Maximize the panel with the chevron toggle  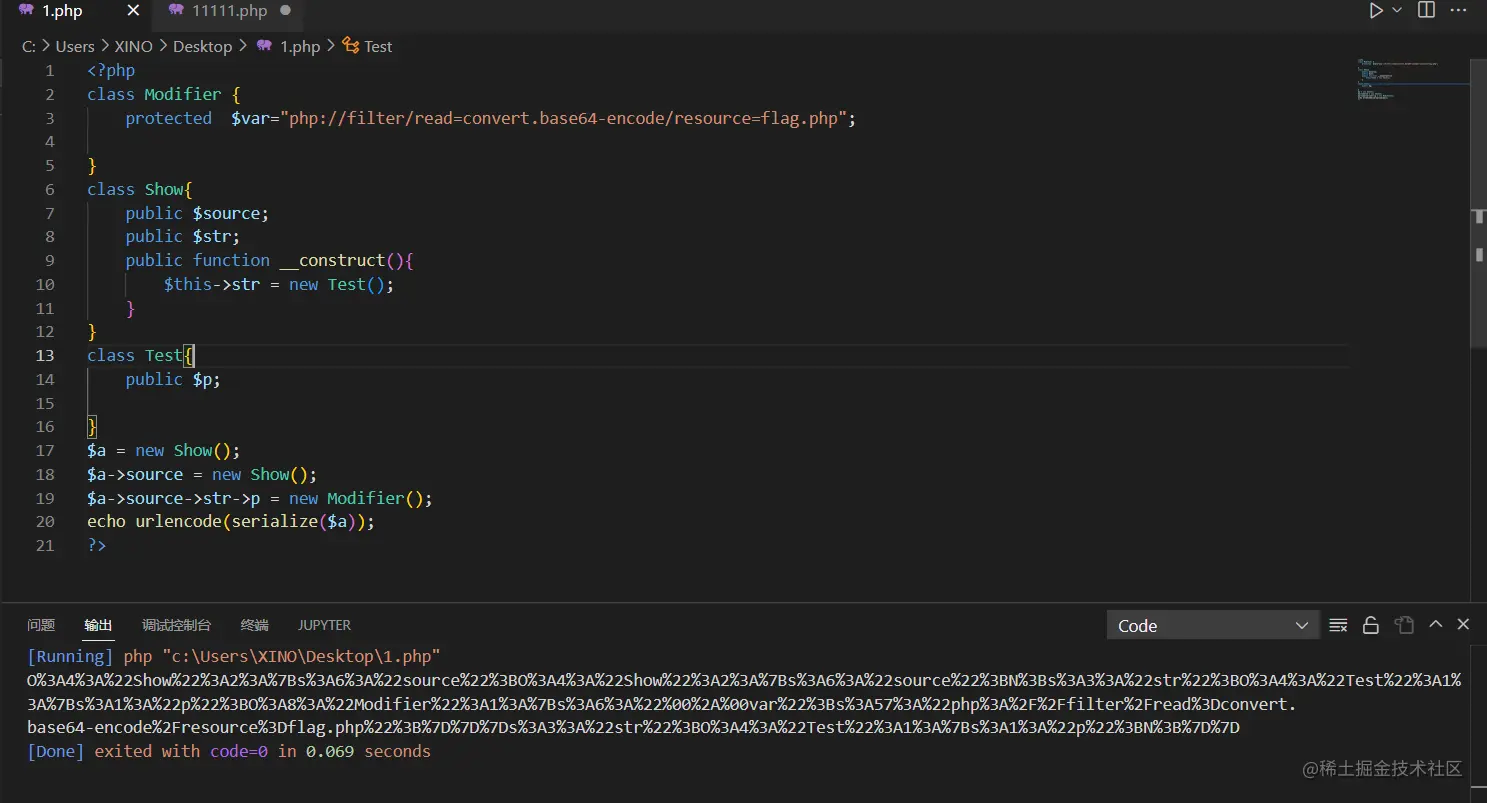pos(1435,624)
